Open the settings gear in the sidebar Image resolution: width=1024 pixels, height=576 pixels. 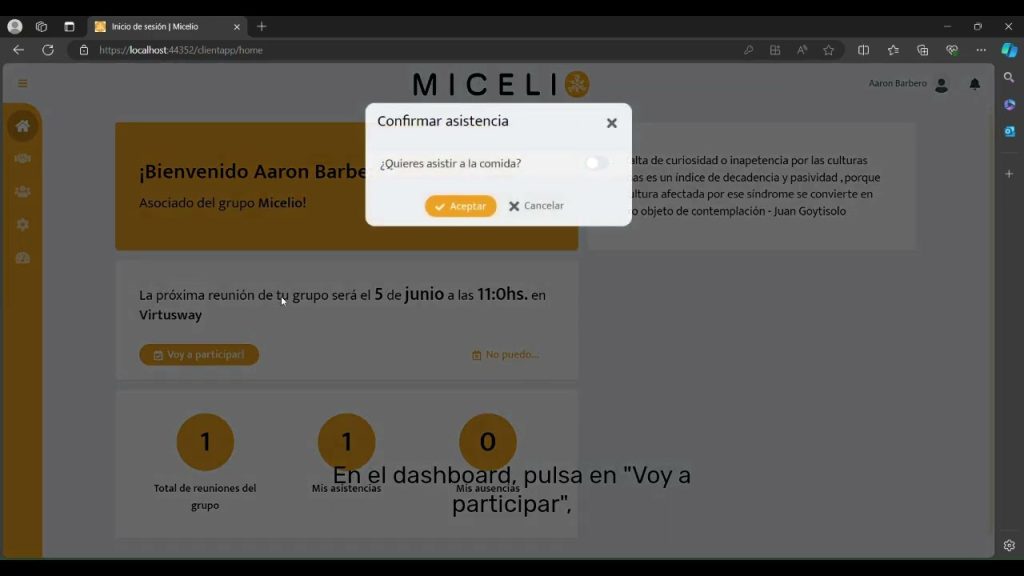pyautogui.click(x=22, y=225)
